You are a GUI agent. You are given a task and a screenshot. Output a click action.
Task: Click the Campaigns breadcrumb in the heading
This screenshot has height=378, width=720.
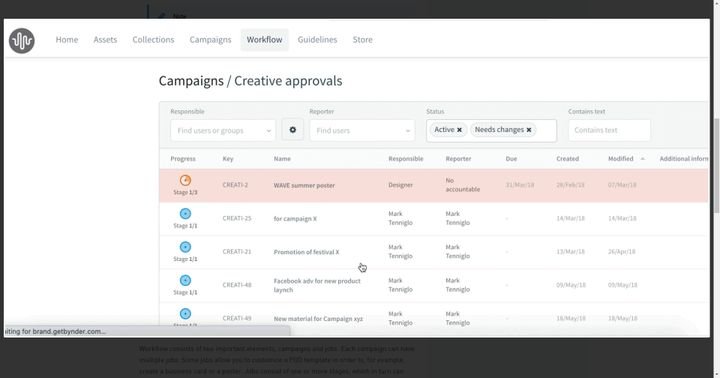coord(191,81)
